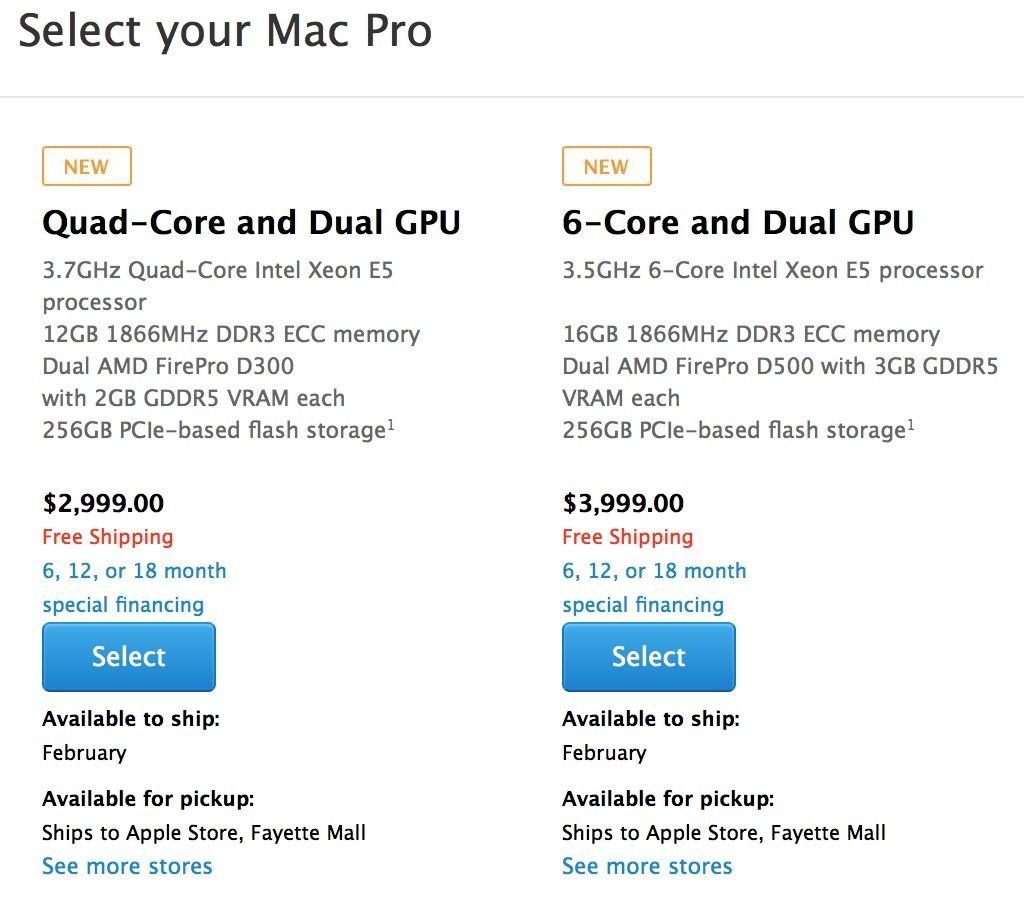Click See more stores for the Quad-Core model
The height and width of the screenshot is (906, 1024).
click(x=127, y=866)
